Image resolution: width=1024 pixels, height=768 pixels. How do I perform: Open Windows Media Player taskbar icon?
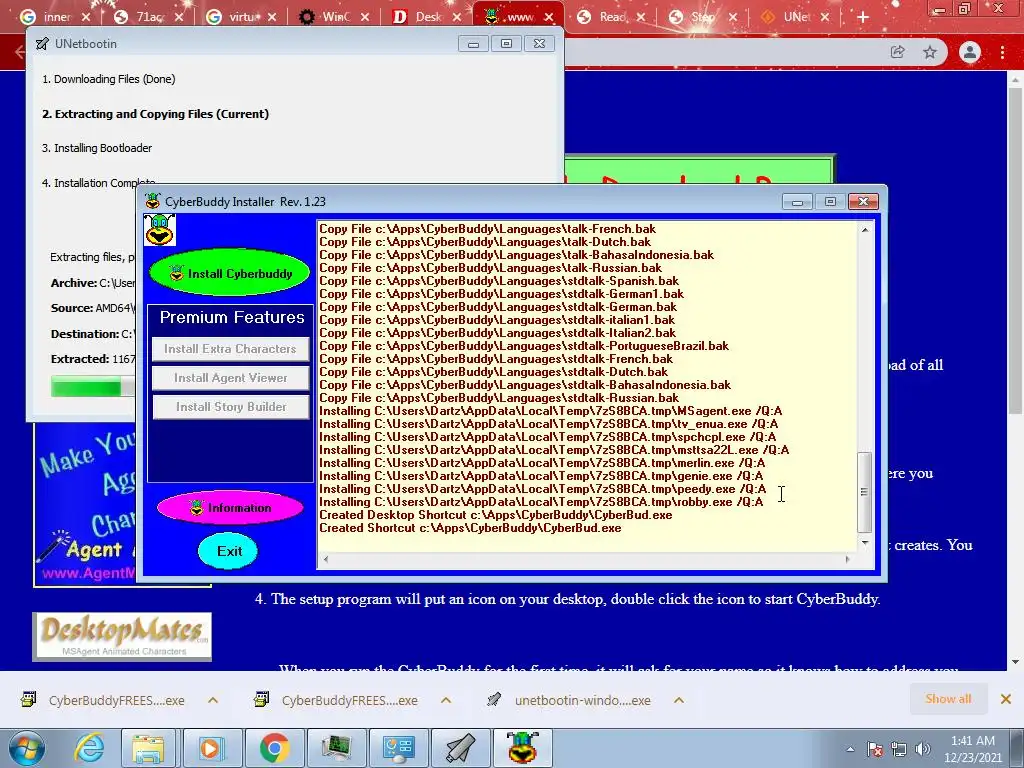click(210, 748)
